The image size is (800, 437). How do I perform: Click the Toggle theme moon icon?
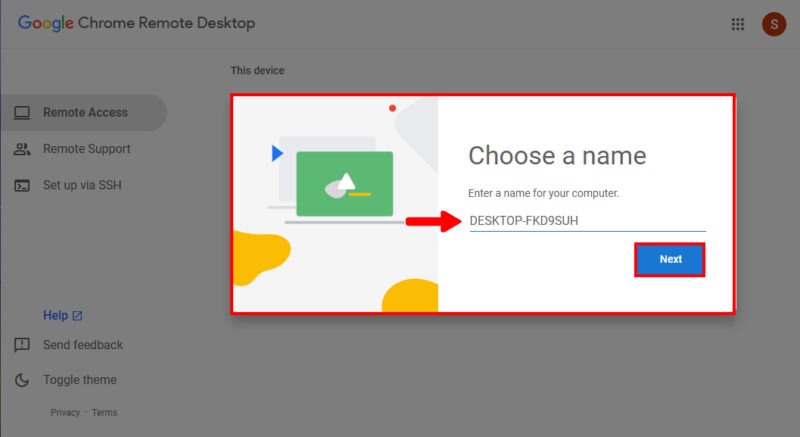click(x=22, y=380)
